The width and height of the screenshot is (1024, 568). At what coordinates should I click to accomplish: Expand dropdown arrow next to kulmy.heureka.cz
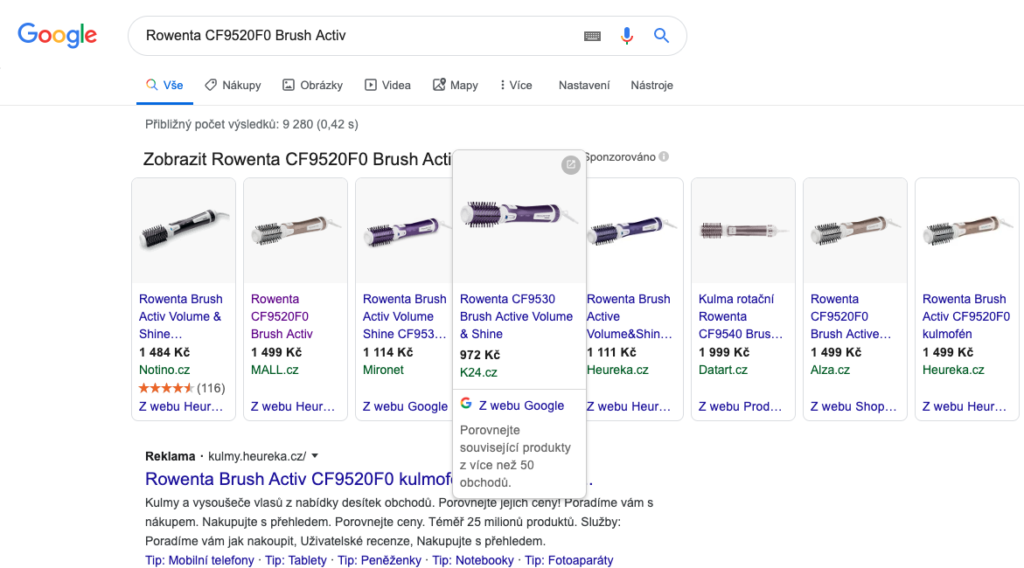315,456
